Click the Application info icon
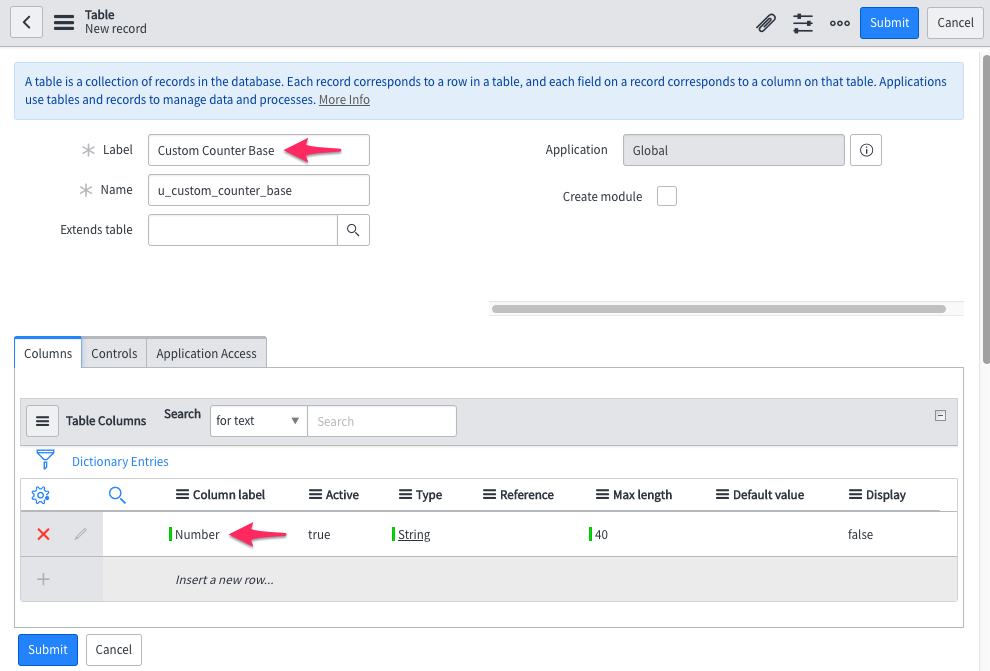 865,150
